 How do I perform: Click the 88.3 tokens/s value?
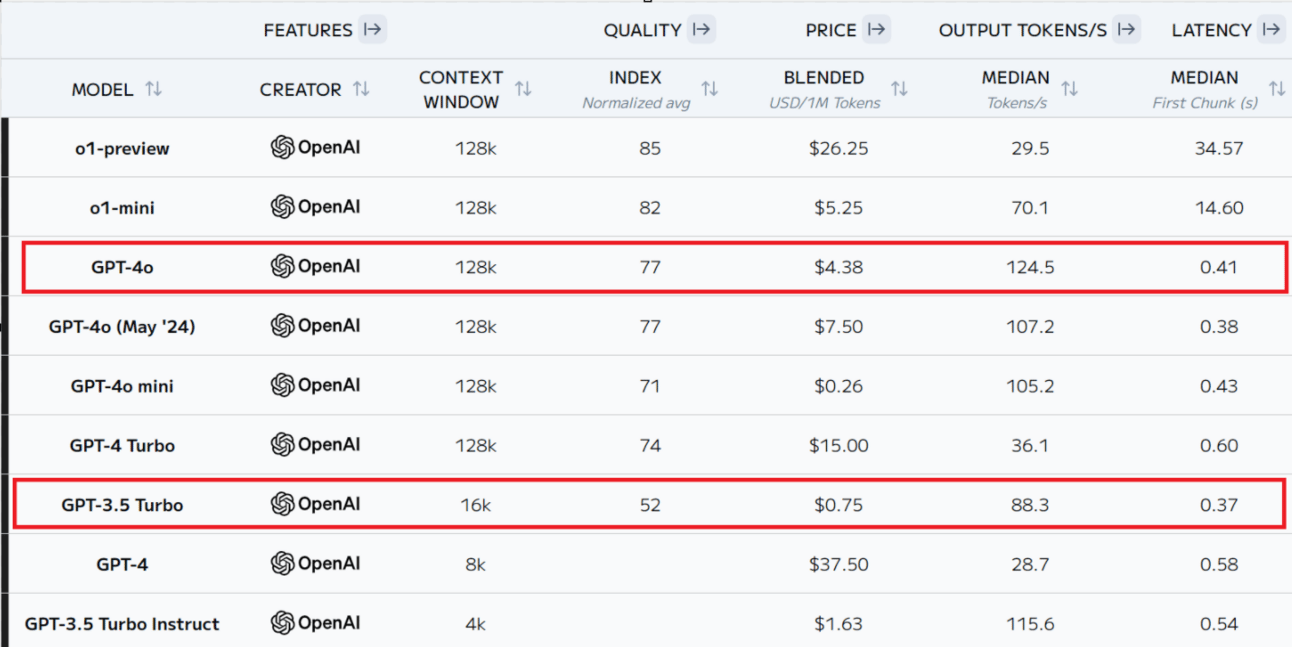(1030, 505)
